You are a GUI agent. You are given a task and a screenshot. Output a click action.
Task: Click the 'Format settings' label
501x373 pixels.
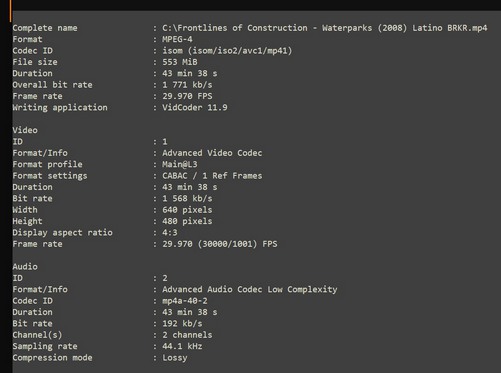[50, 176]
